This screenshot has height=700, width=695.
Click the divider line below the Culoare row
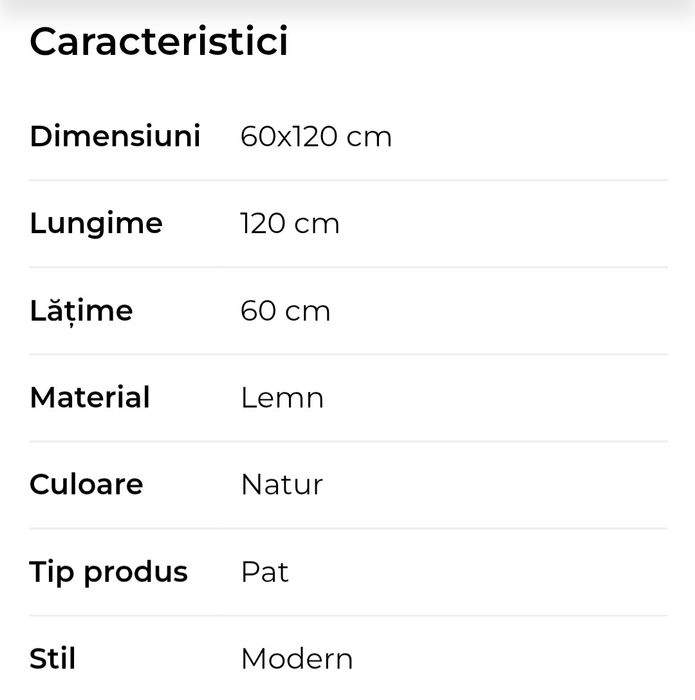click(x=348, y=528)
